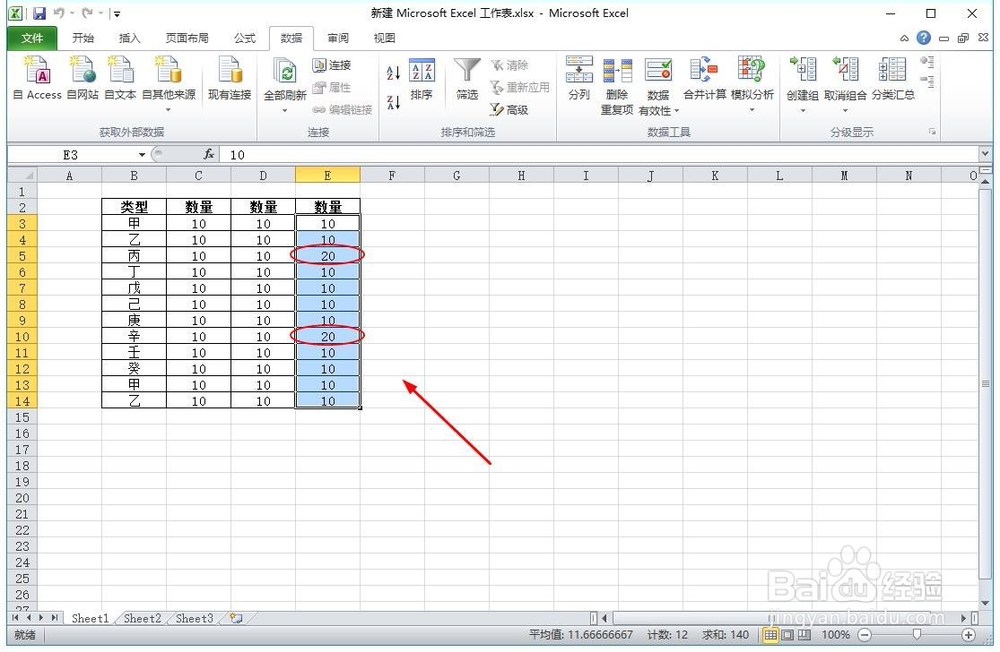Screen dimensions: 1000x652
Task: Refresh all data (全部刷新)
Action: pos(285,80)
